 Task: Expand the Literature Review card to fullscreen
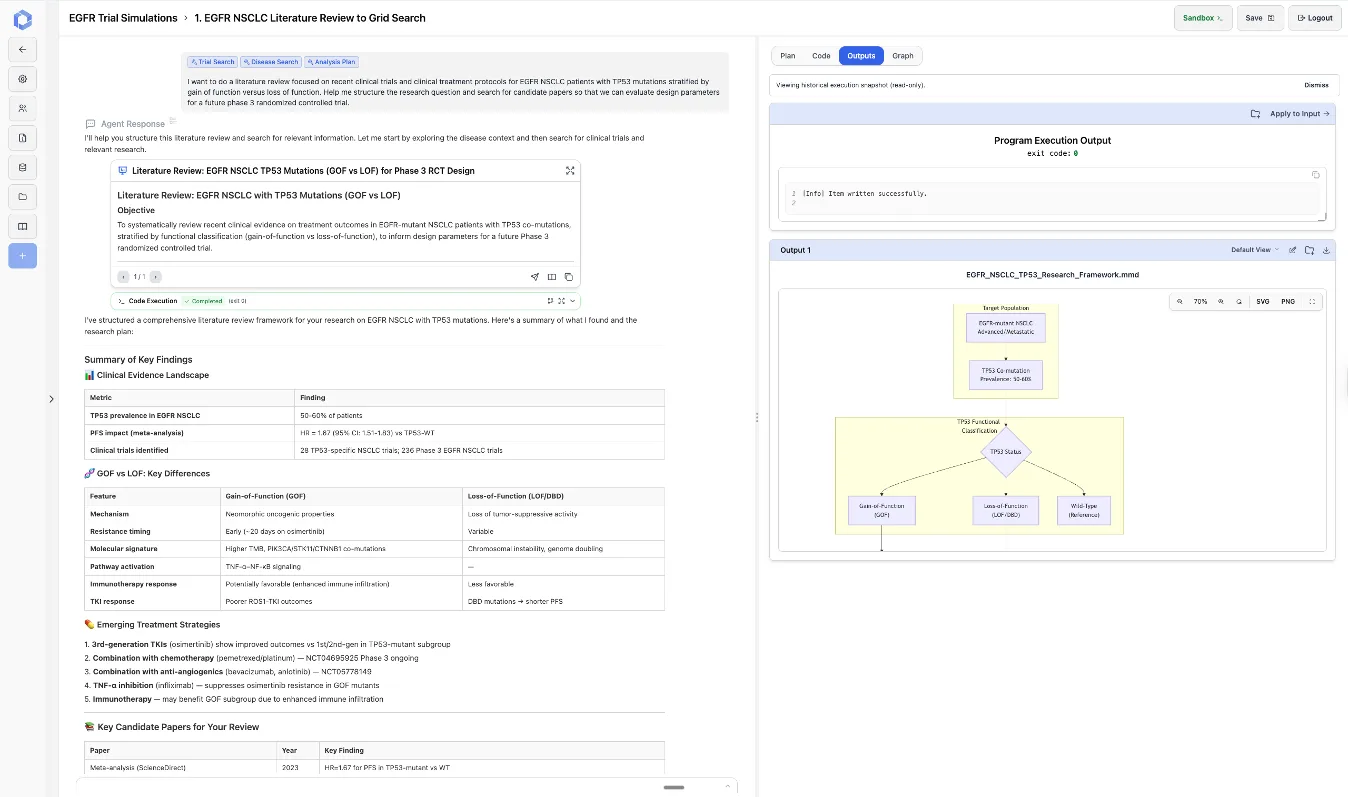(x=570, y=171)
